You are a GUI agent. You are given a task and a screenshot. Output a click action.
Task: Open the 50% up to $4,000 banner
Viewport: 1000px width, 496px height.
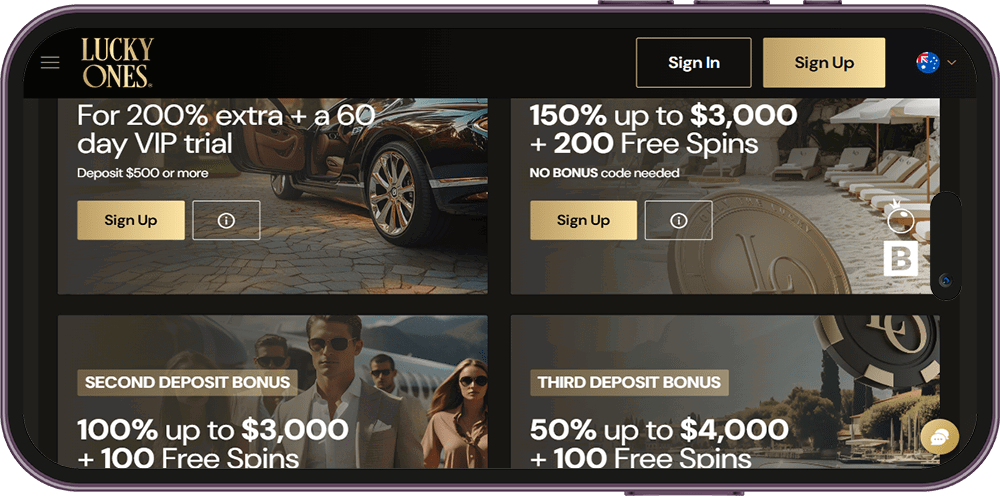tap(725, 391)
